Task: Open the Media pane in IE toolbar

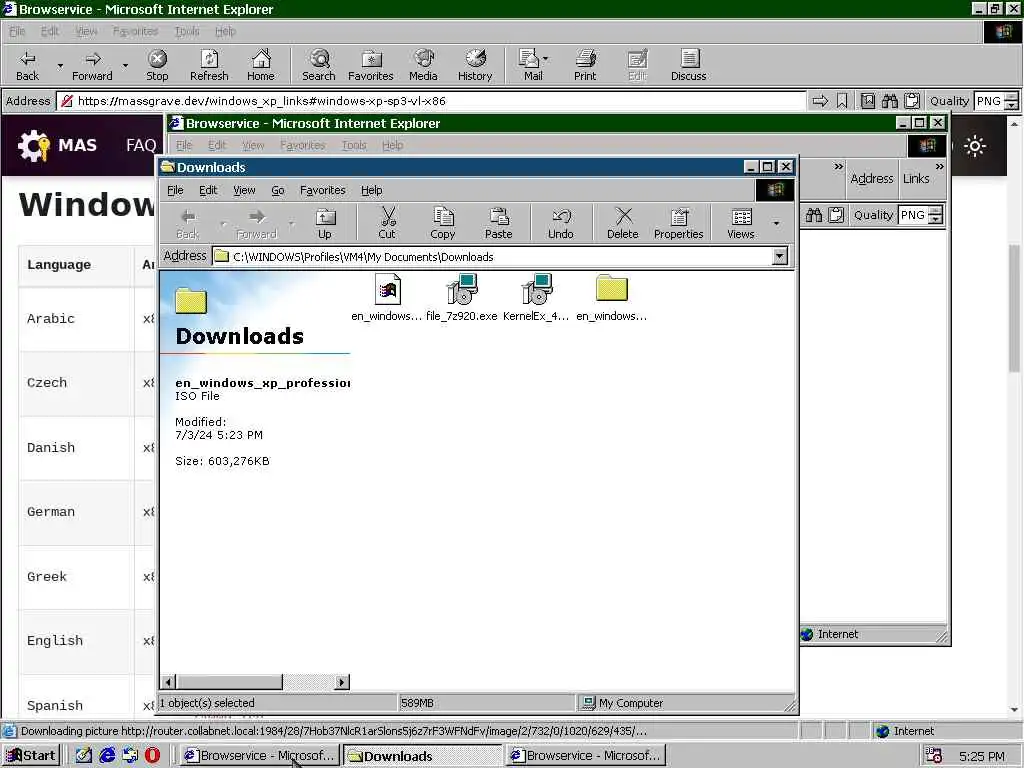Action: click(x=423, y=65)
